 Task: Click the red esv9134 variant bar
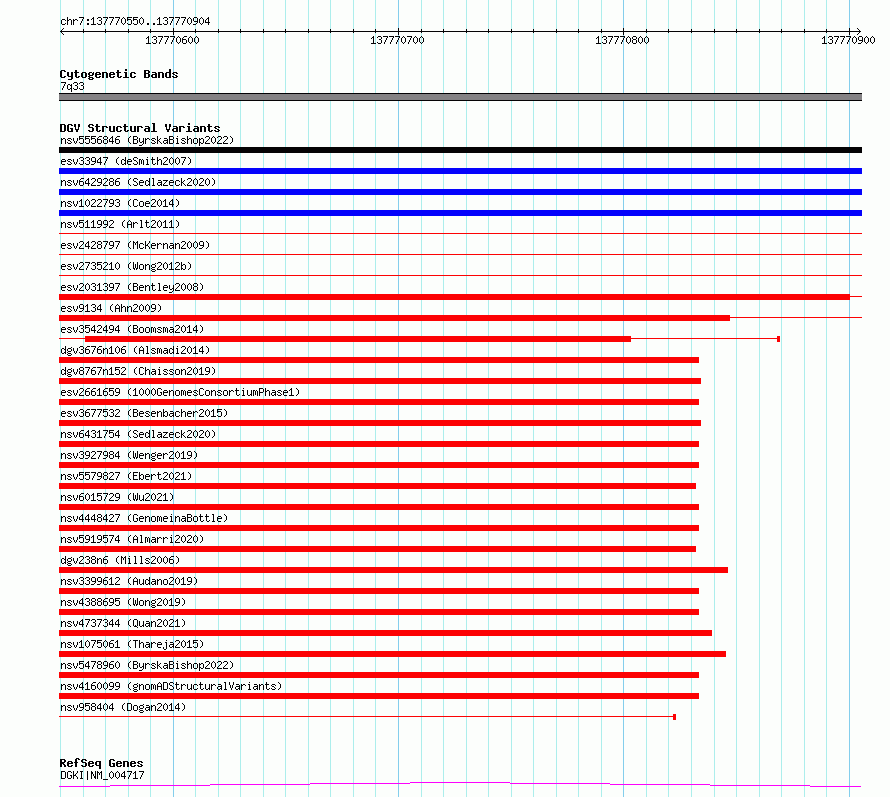pos(394,318)
